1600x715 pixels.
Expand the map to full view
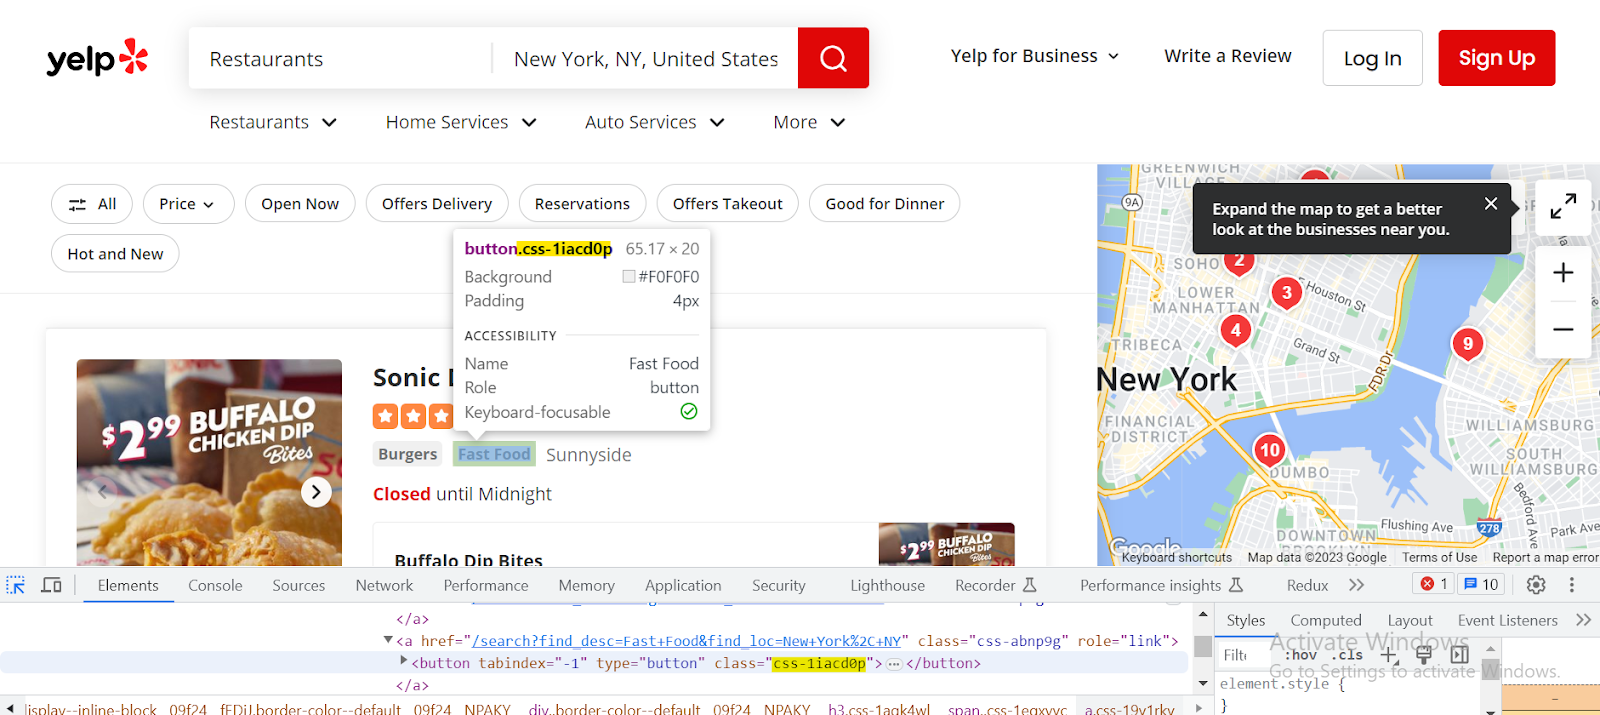[1563, 207]
